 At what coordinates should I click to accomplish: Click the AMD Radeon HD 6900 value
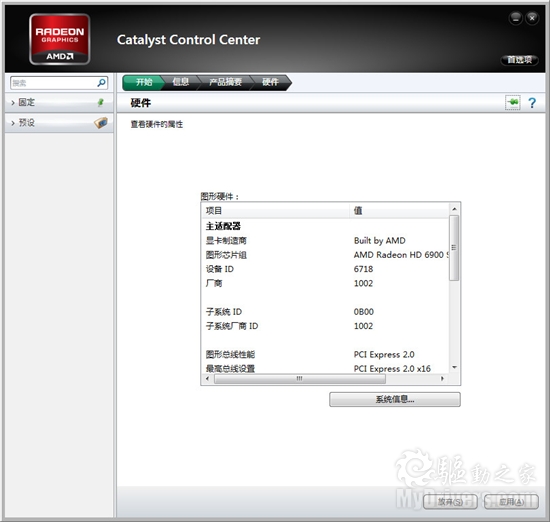coord(401,255)
